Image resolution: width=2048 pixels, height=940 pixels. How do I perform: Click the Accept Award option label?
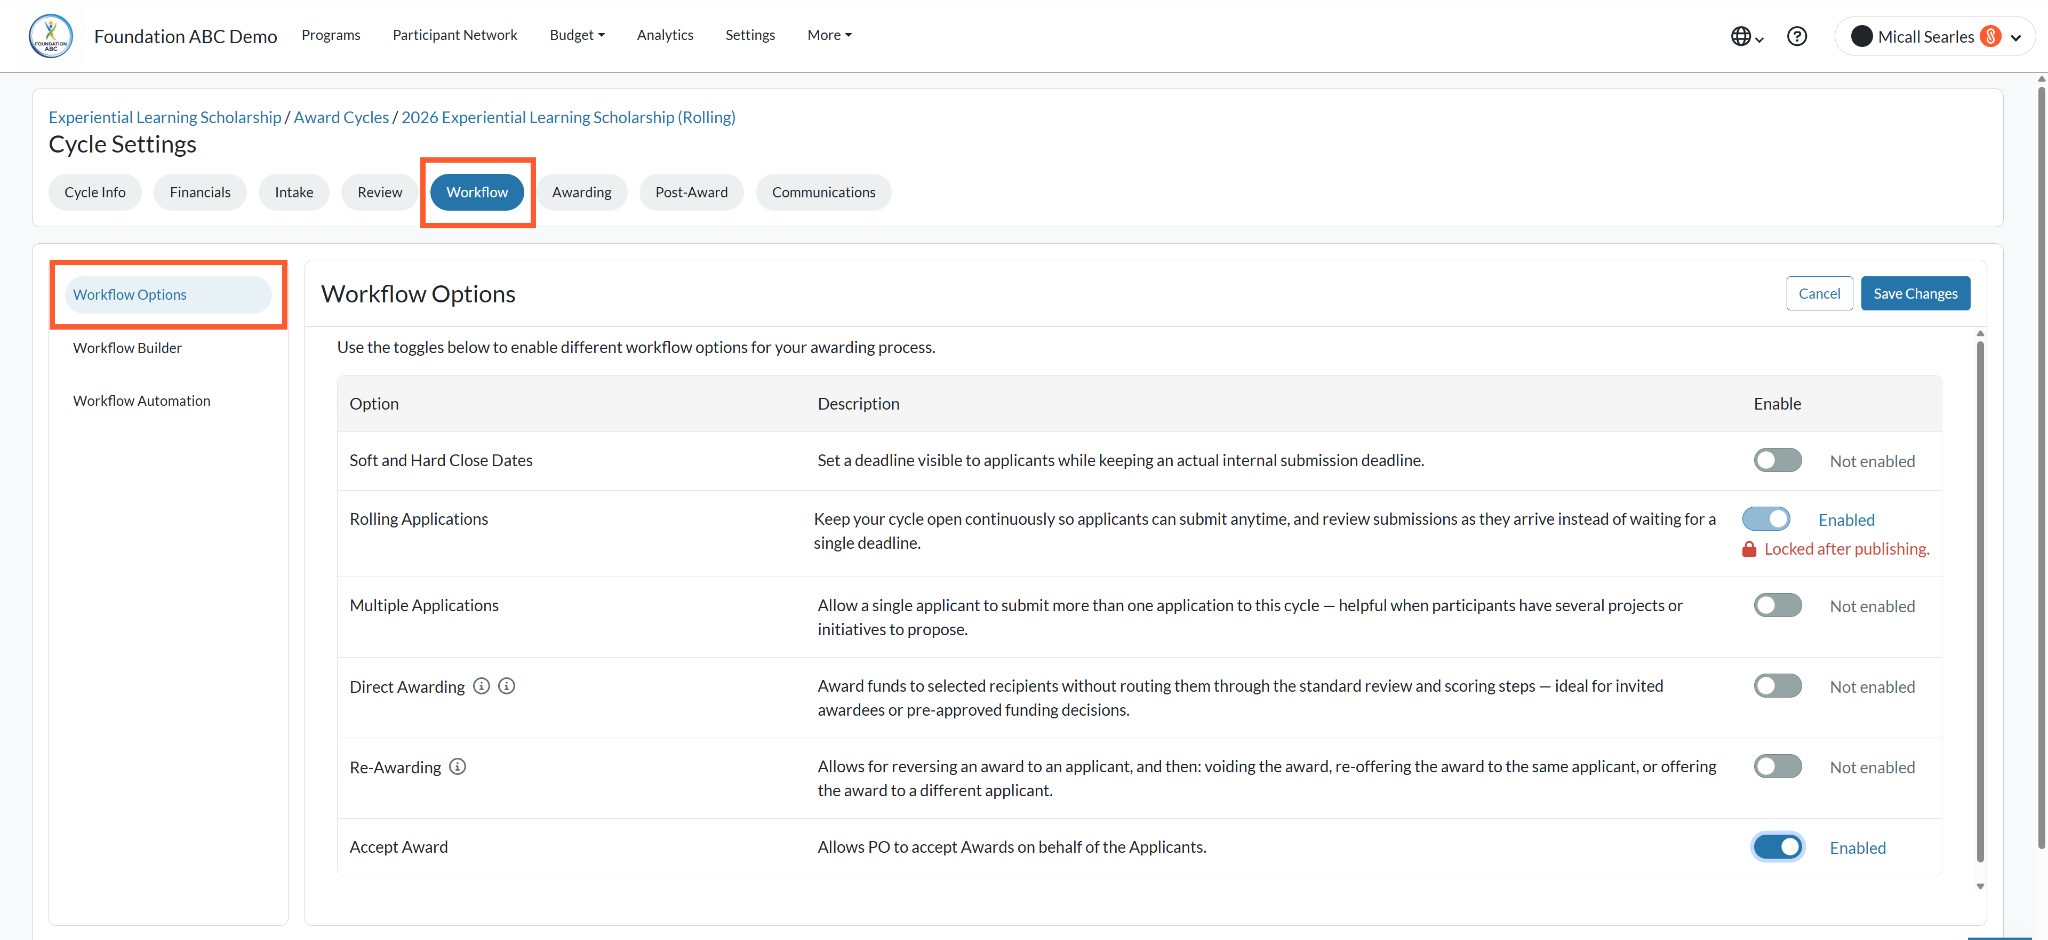tap(399, 847)
